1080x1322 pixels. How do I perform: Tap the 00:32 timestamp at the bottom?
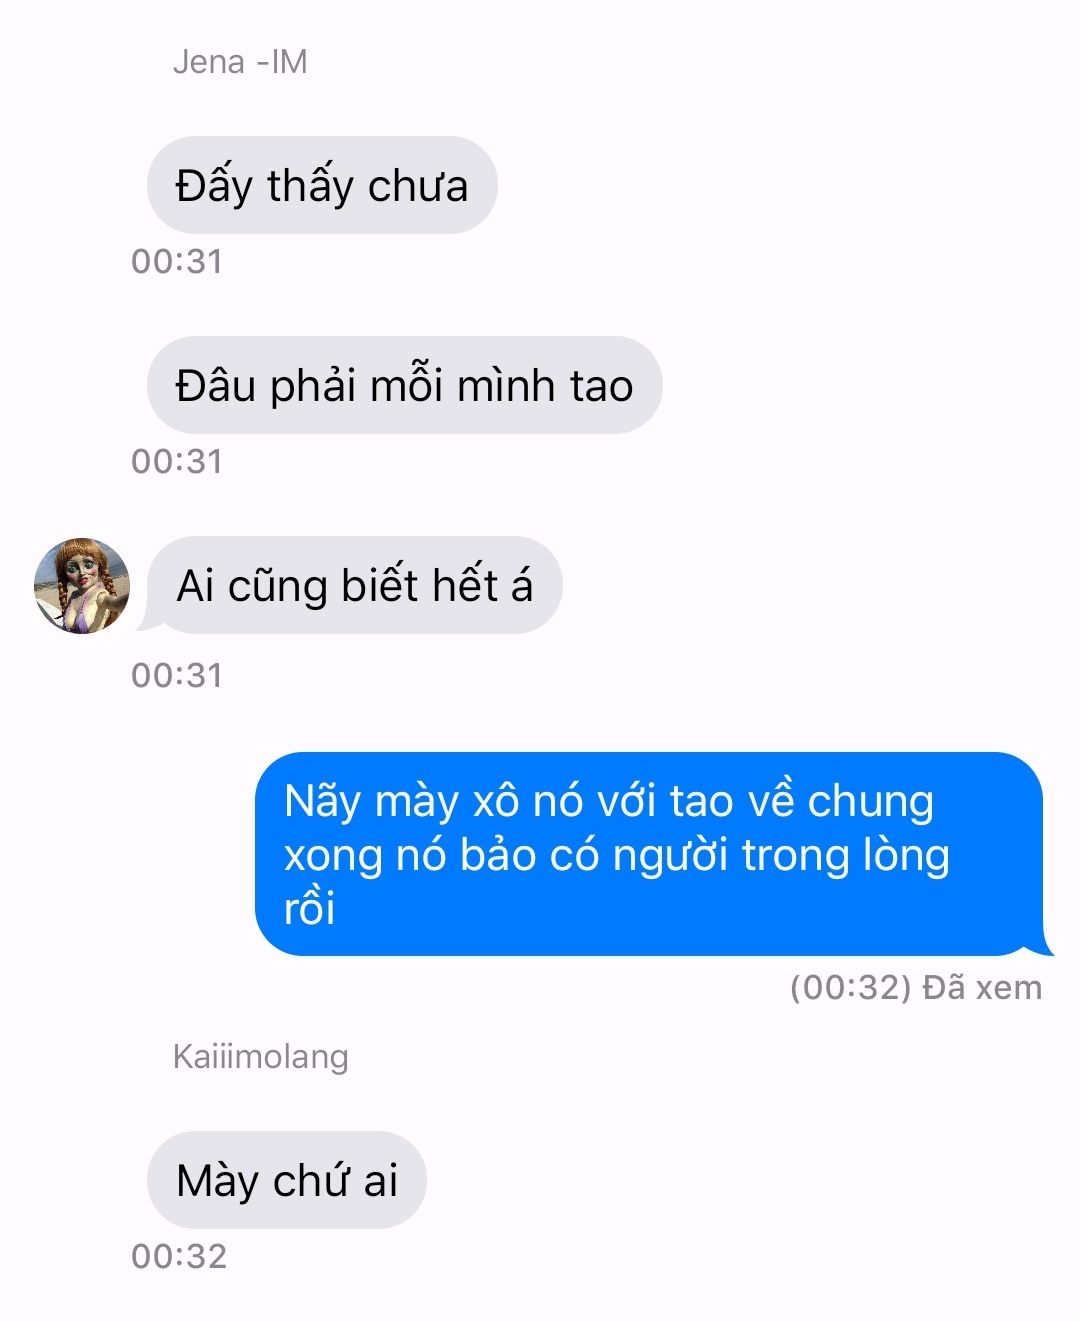tap(179, 1257)
